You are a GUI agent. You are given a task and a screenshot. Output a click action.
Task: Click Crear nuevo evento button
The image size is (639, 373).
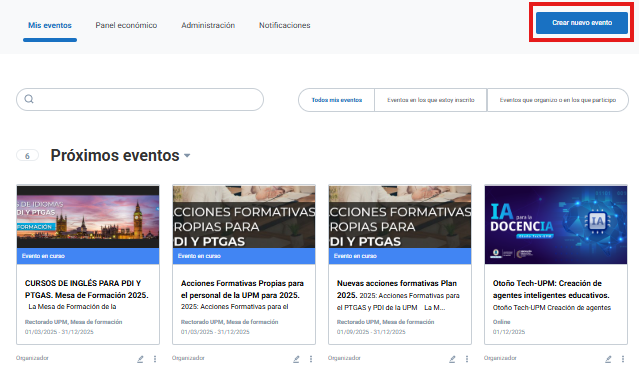(582, 23)
